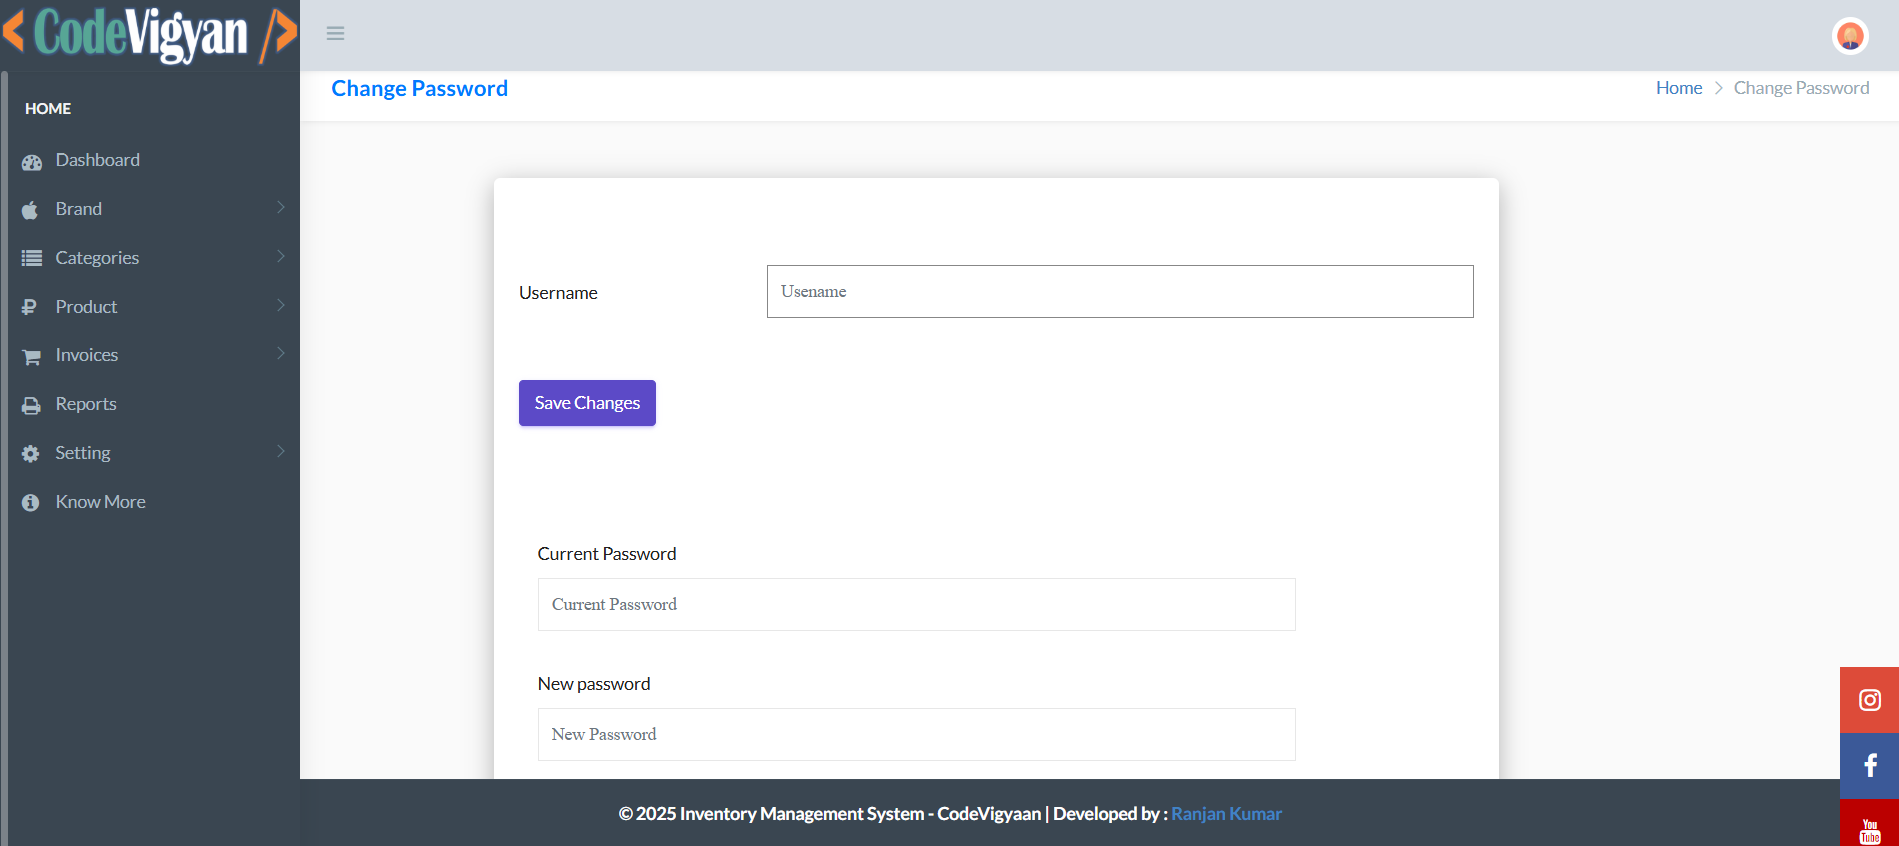Focus the Current Password input field
The image size is (1899, 846).
916,605
